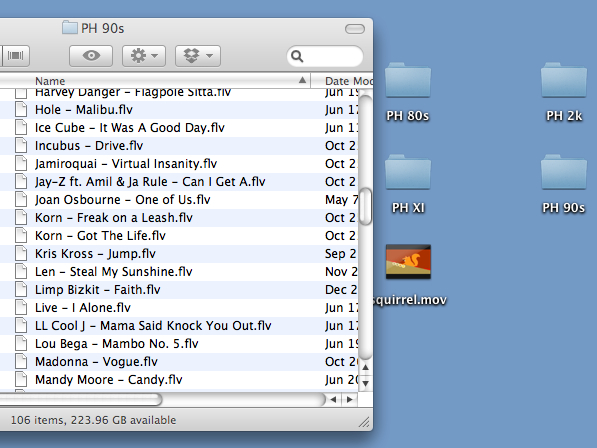This screenshot has width=597, height=448.
Task: Click the vertical scroll down arrow
Action: 366,383
